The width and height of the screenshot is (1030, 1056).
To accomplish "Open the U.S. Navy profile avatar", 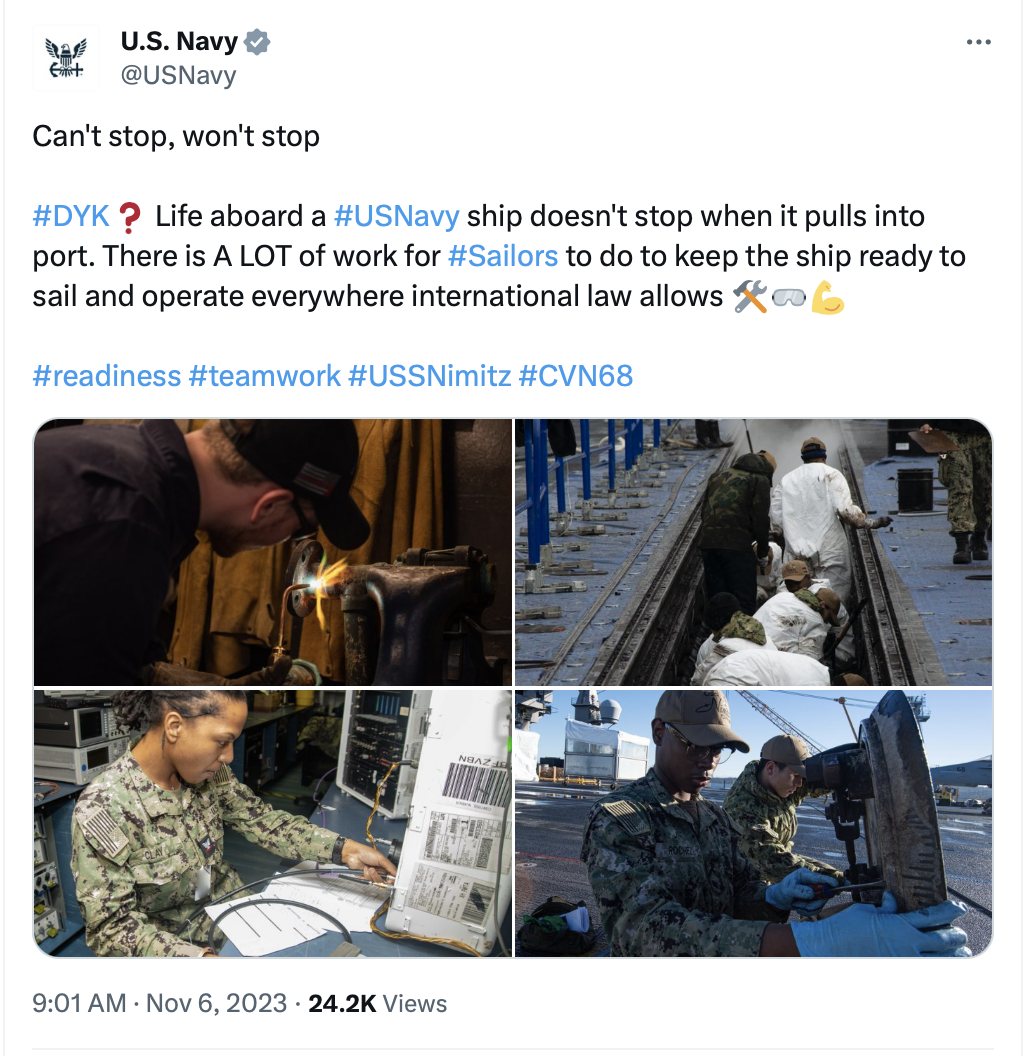I will 65,58.
